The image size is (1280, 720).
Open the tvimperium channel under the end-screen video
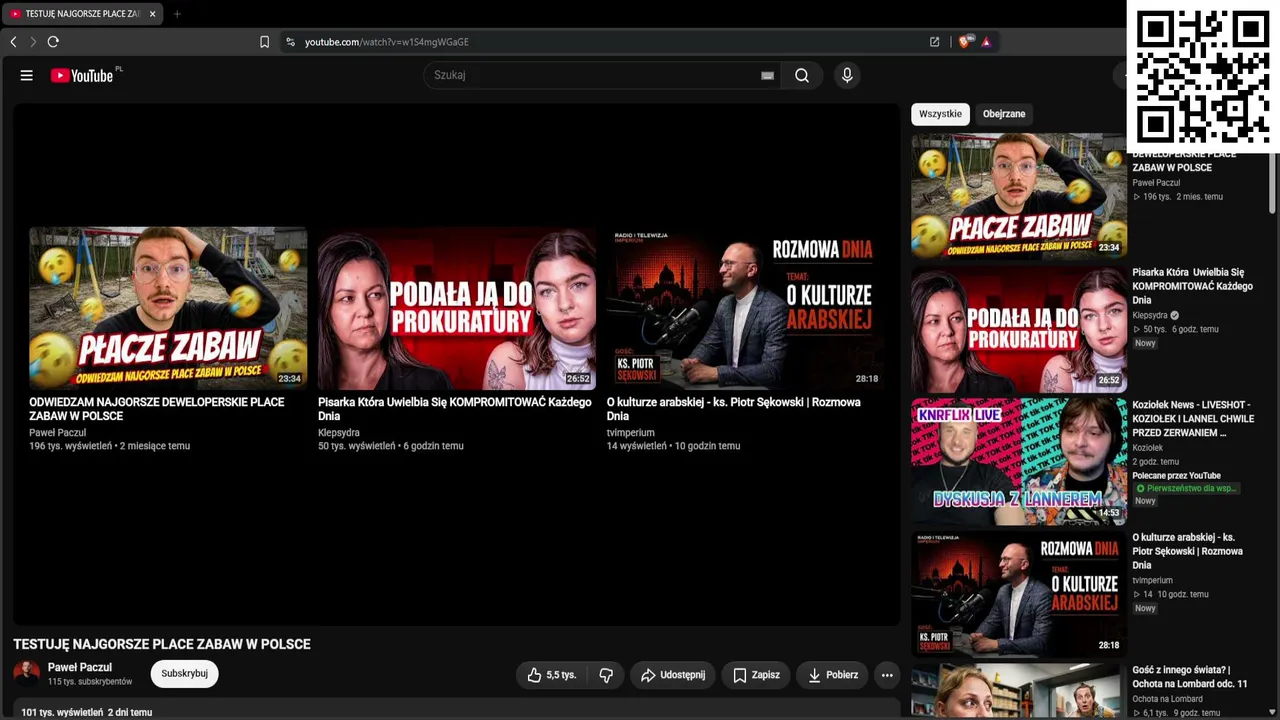point(630,433)
